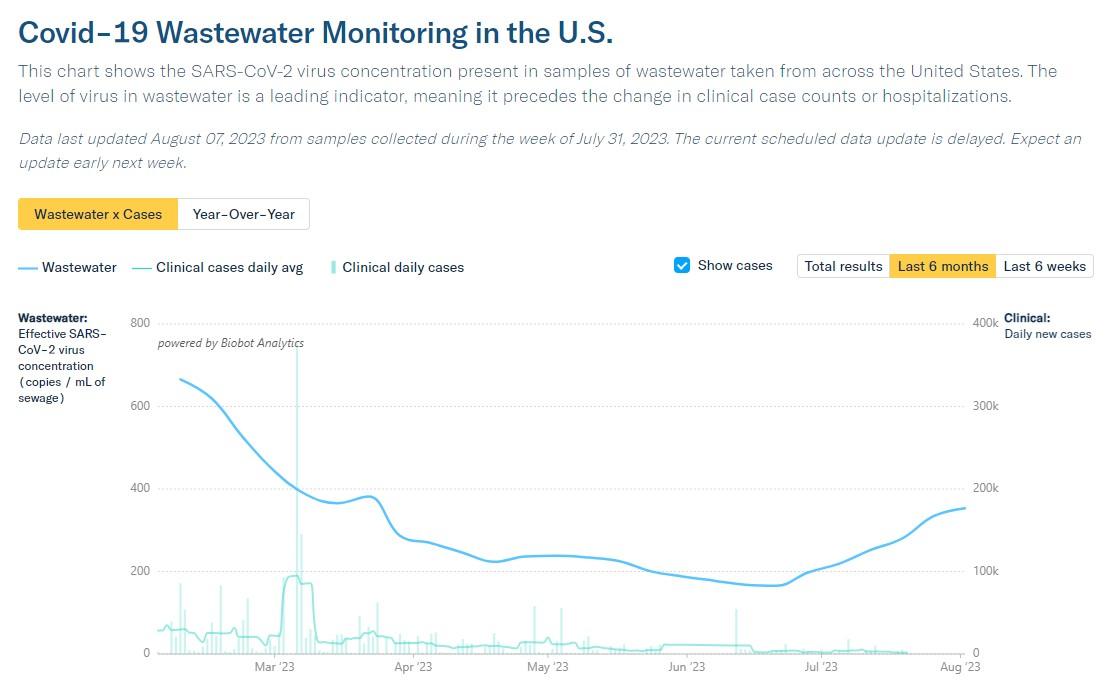Choose the Total results range
Screen dimensions: 1108x688
(x=843, y=266)
